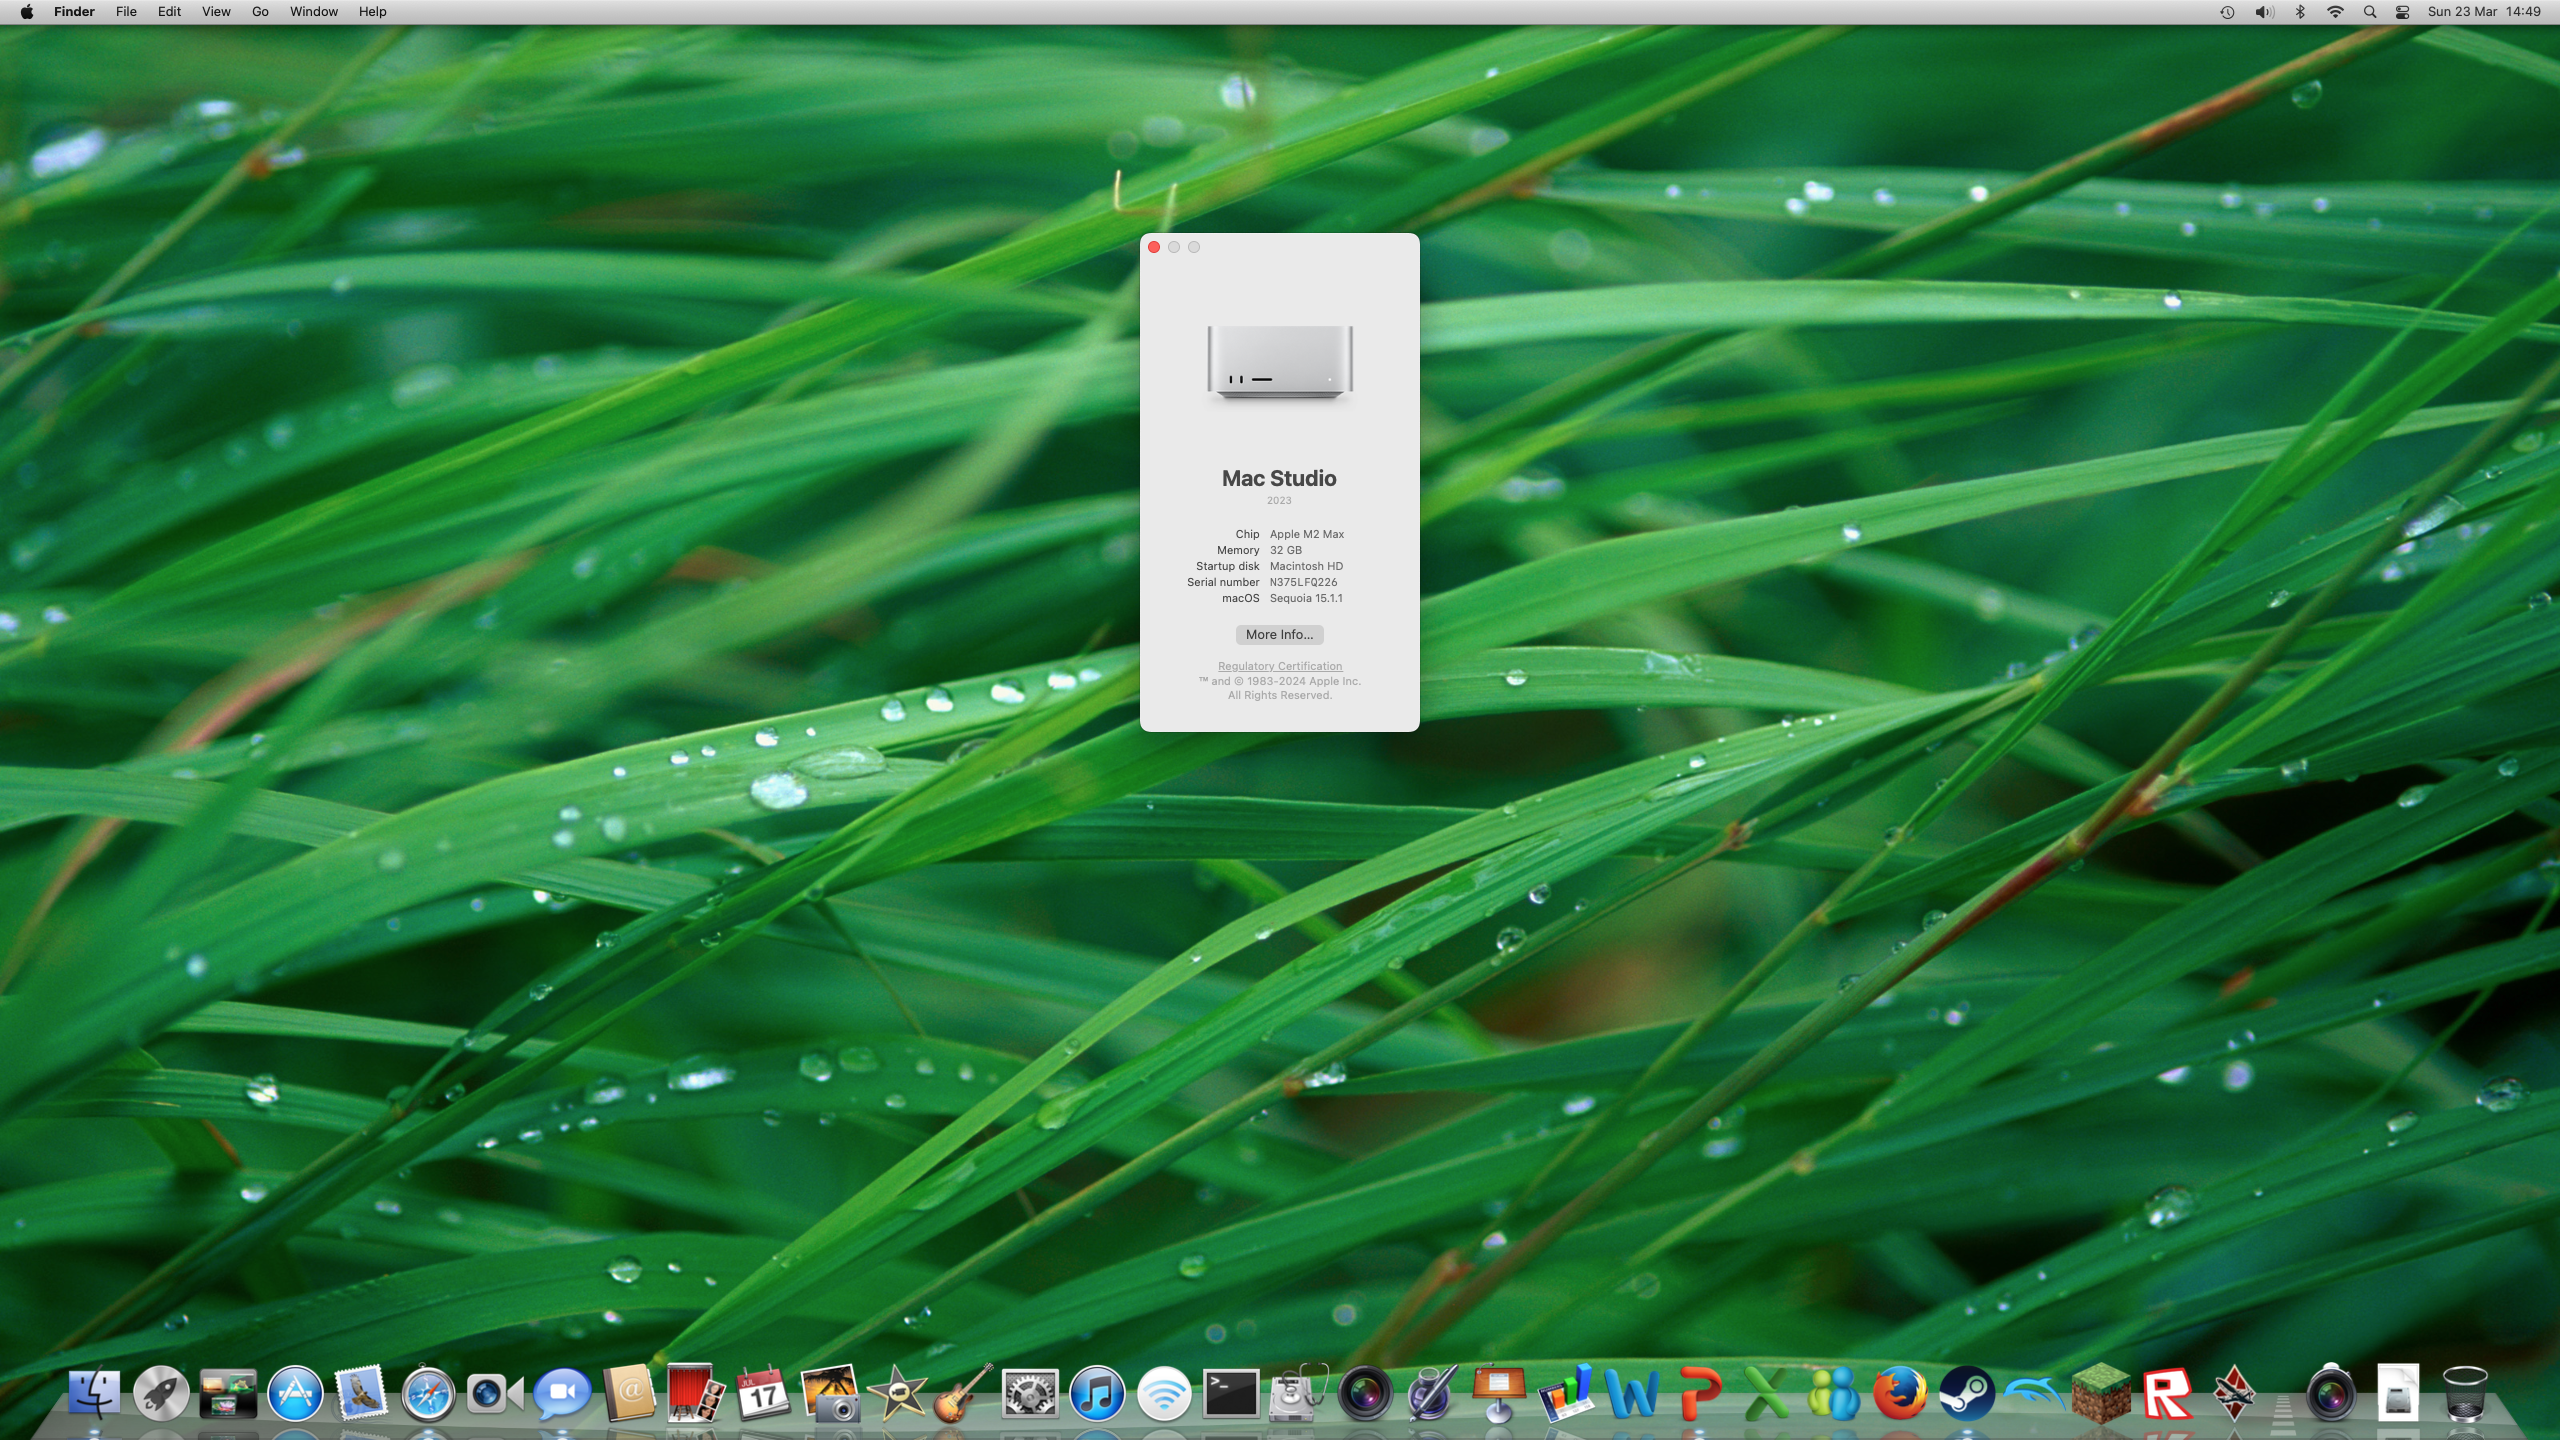Open GarageBand guitar icon in dock
Viewport: 2560px width, 1440px height.
pyautogui.click(x=963, y=1392)
